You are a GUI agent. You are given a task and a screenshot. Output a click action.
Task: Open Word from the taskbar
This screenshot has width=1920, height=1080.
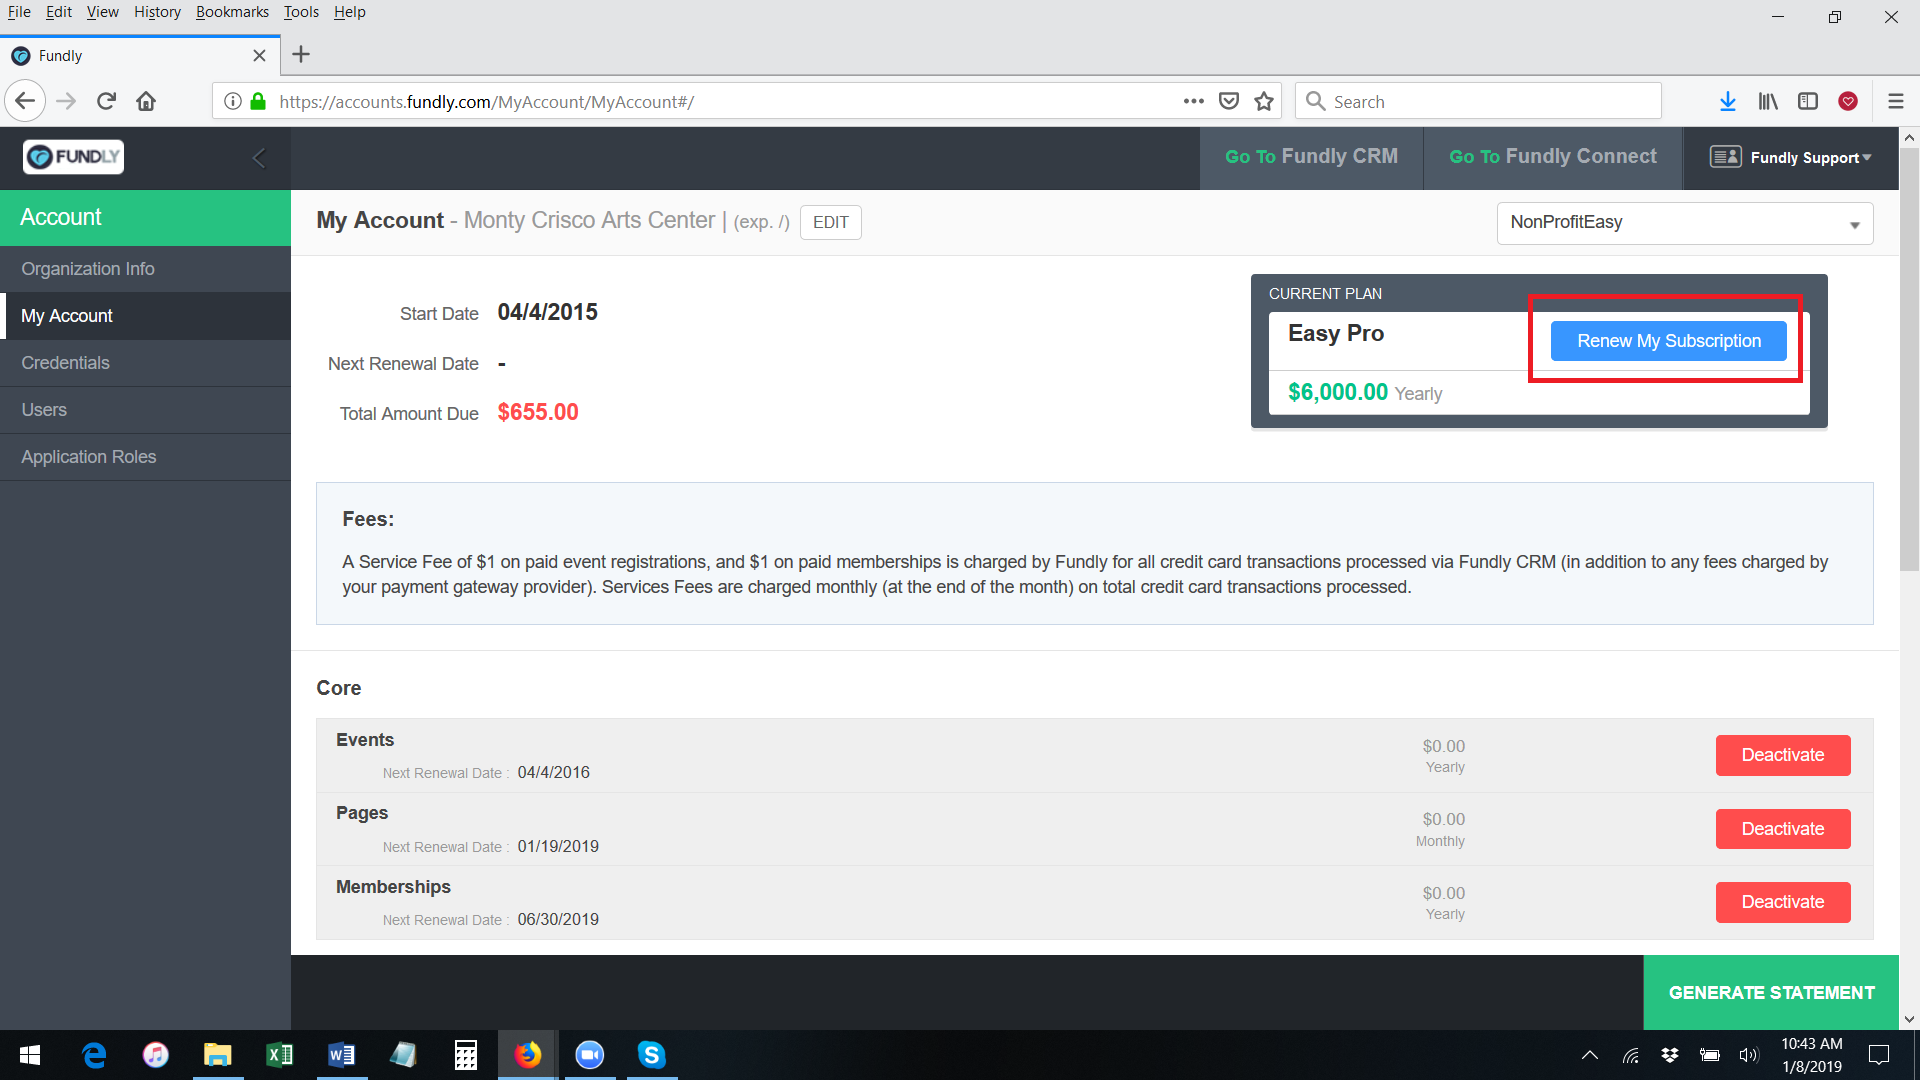click(341, 1055)
